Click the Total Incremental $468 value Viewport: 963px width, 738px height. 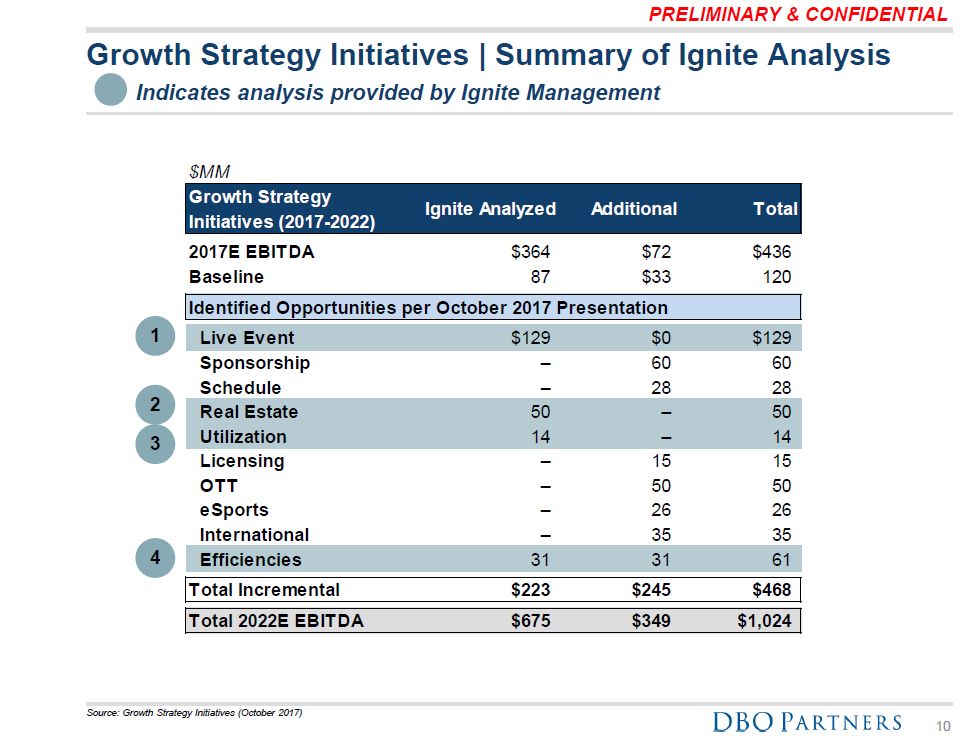[x=769, y=590]
